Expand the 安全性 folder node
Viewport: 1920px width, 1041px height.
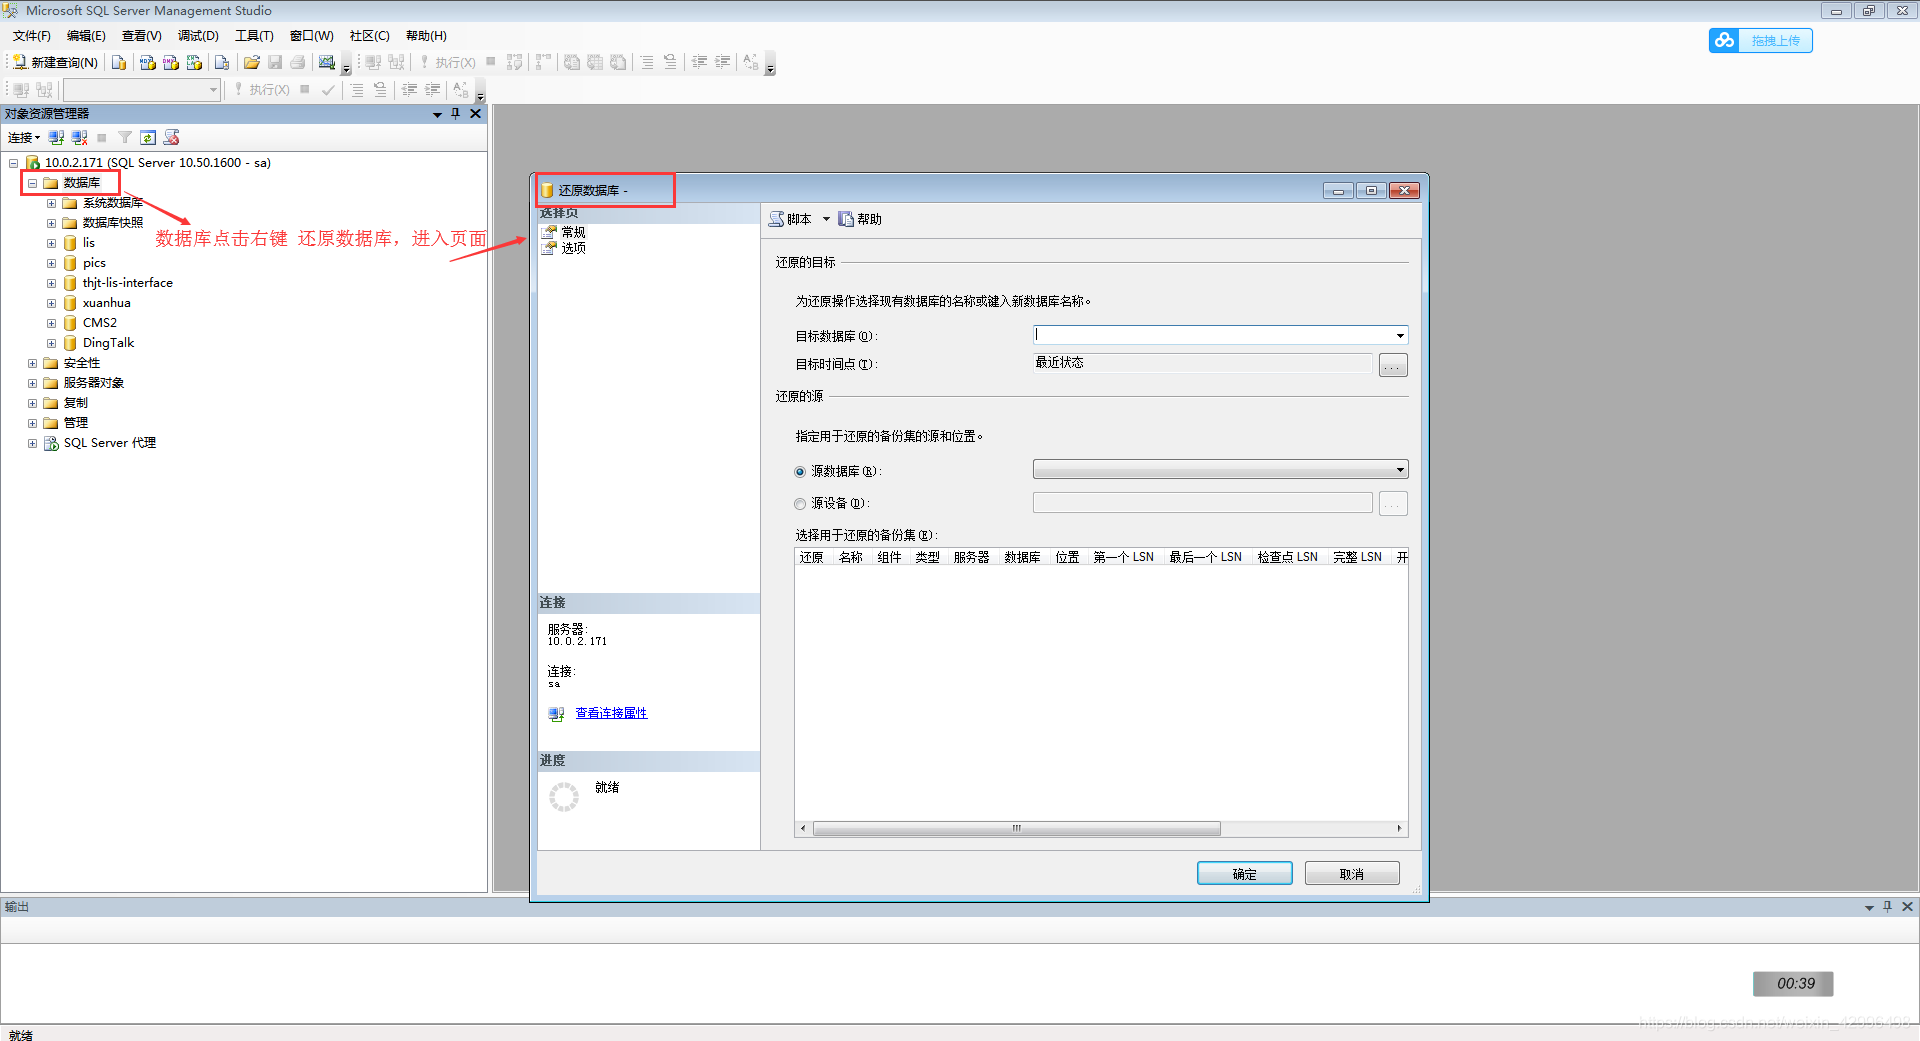[32, 363]
